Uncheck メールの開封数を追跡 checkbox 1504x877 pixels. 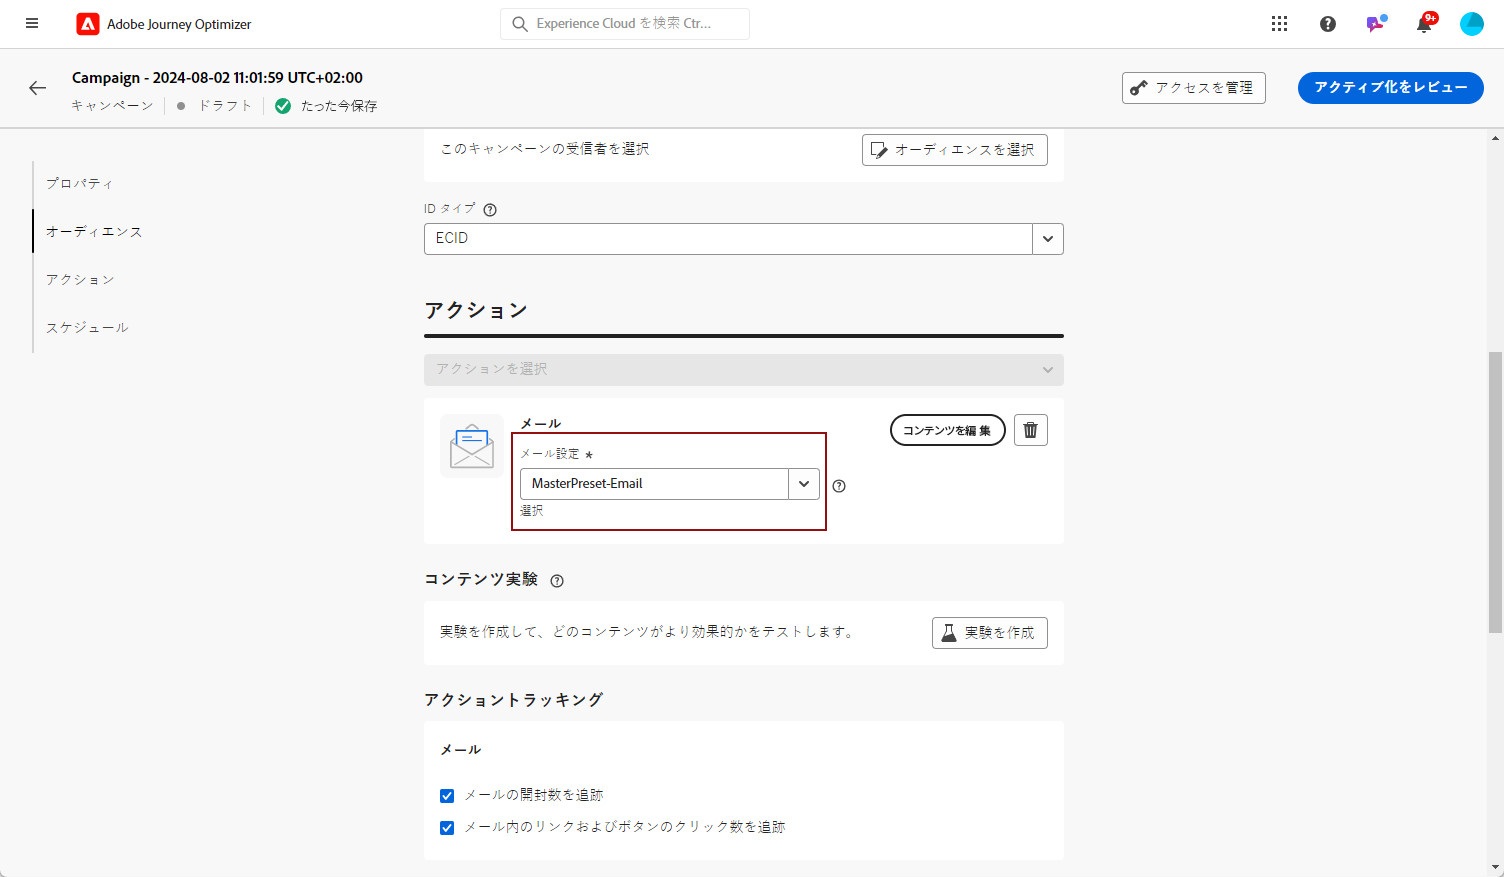tap(447, 796)
